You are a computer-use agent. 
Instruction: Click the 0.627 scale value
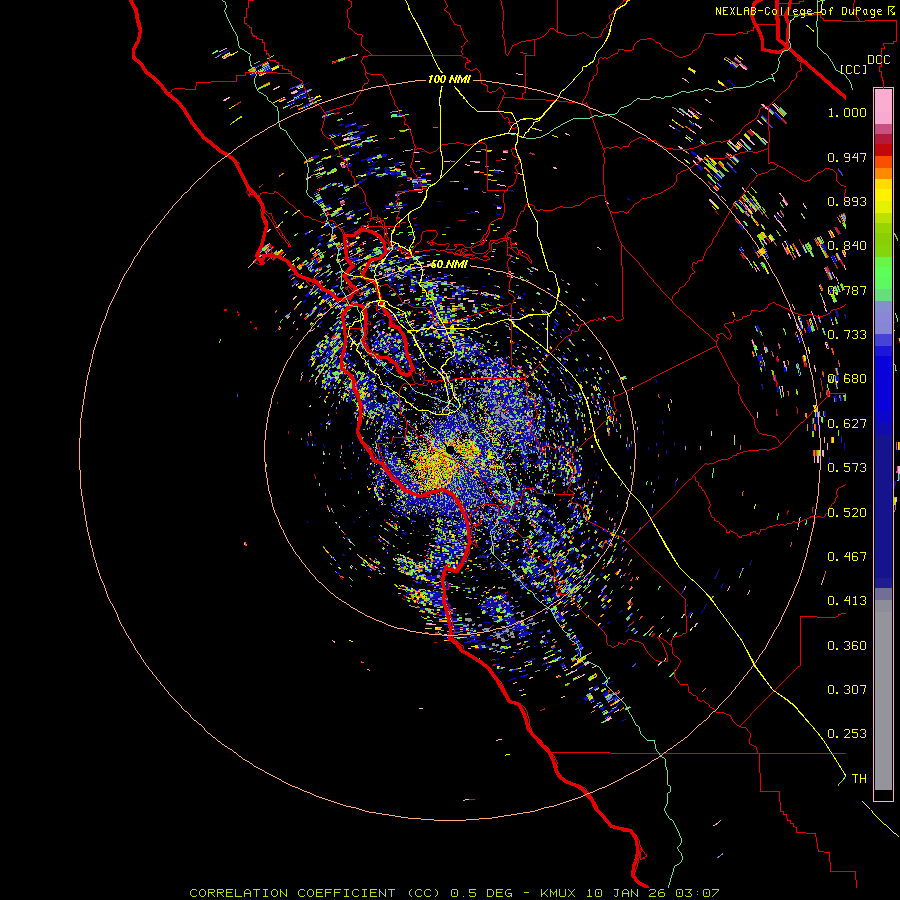(847, 424)
